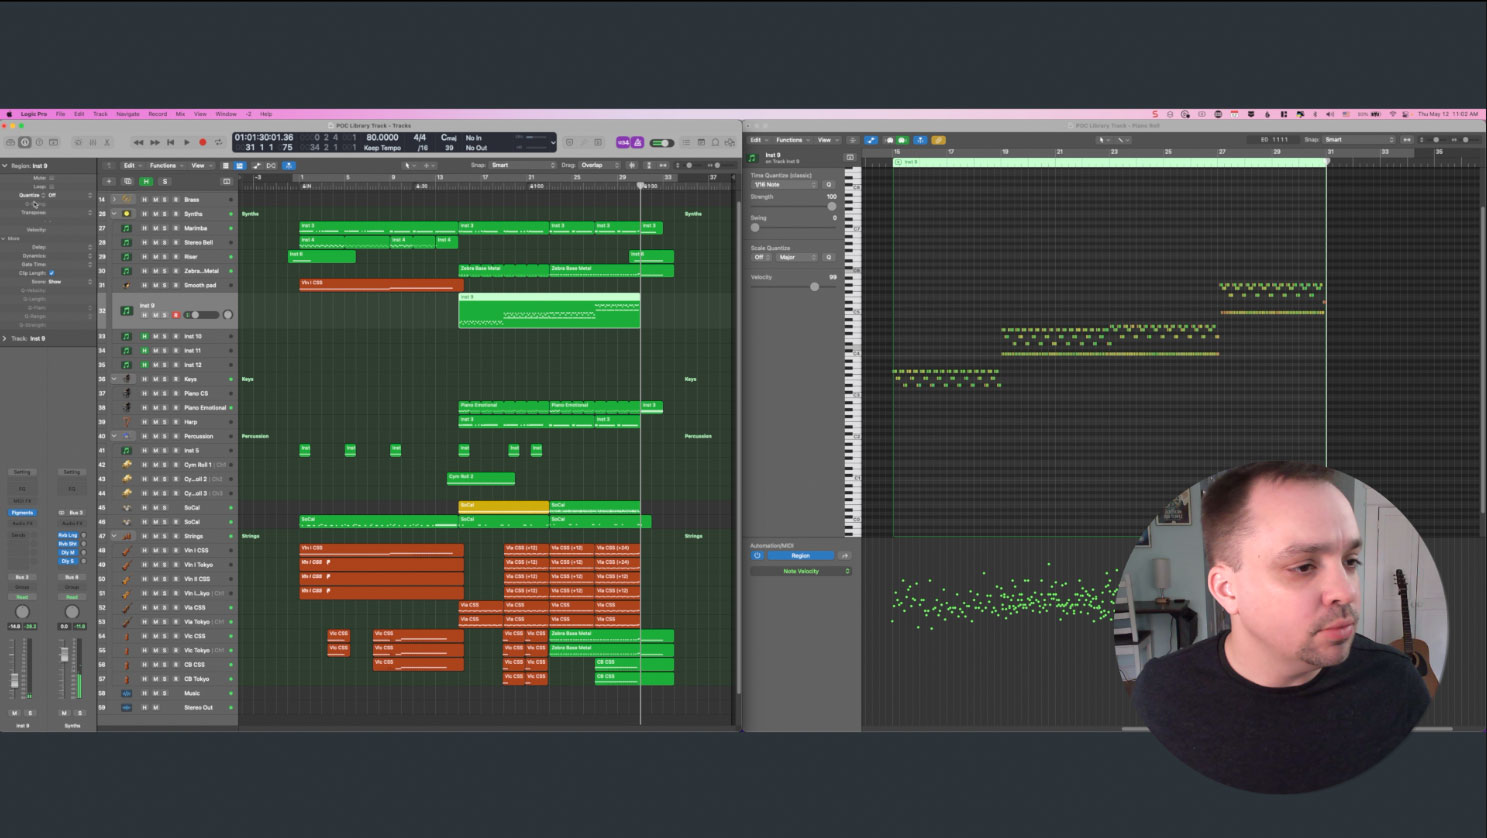Toggle the 1234 count-in icon
Viewport: 1487px width, 838px height.
(623, 142)
